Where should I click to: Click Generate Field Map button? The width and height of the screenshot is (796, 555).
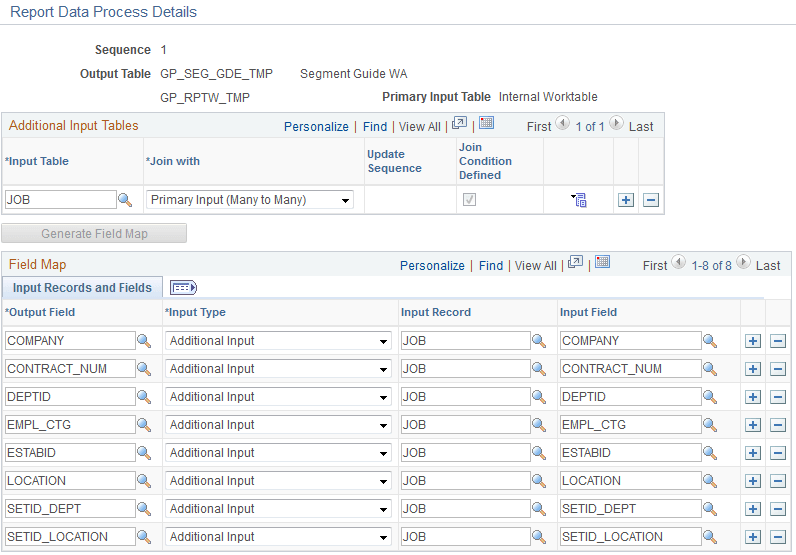pos(94,234)
